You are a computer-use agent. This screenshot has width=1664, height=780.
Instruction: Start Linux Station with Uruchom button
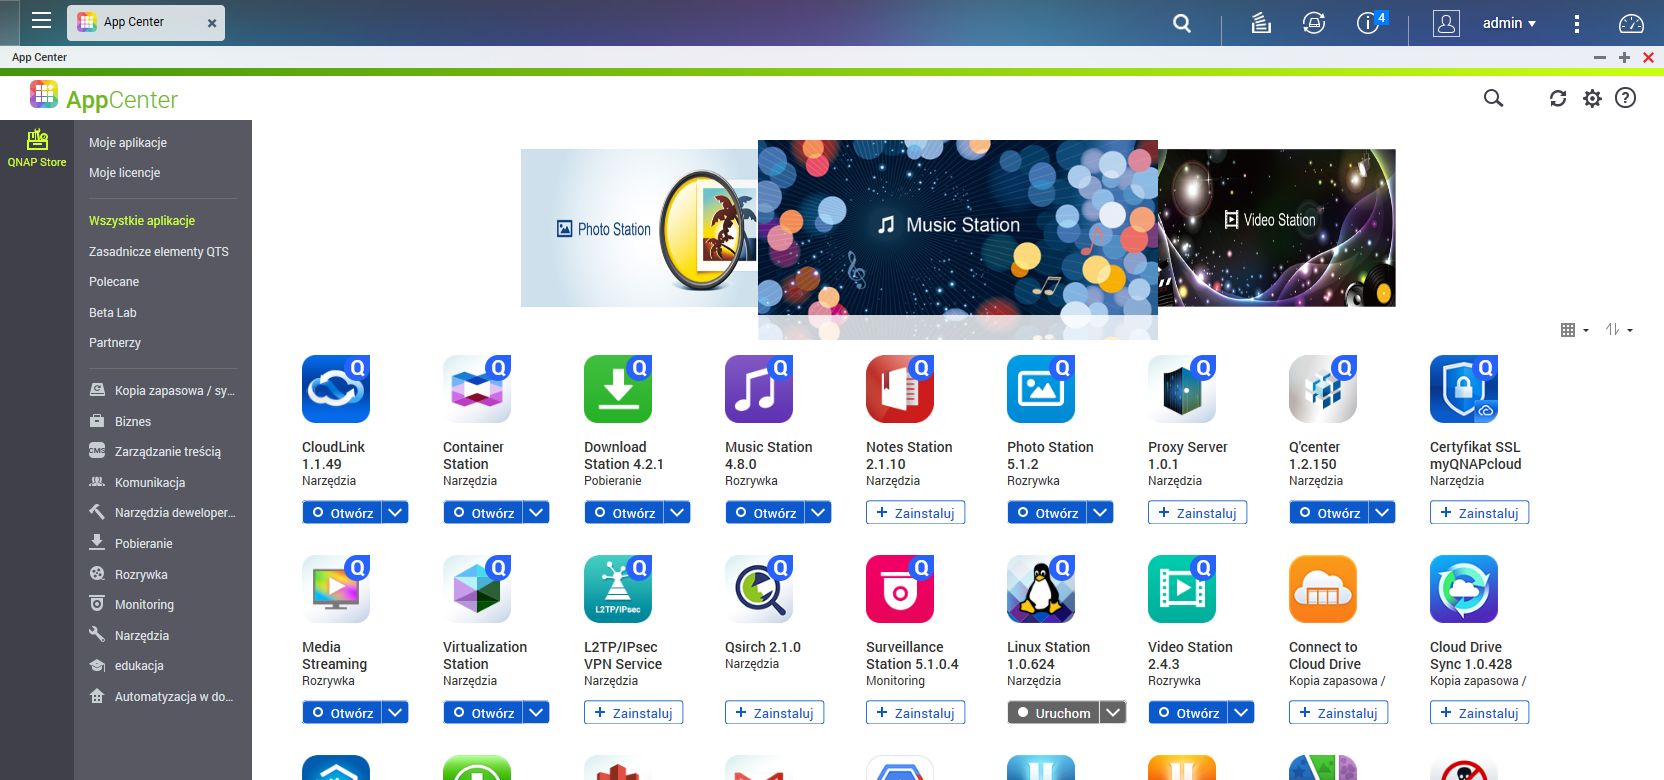tap(1054, 713)
